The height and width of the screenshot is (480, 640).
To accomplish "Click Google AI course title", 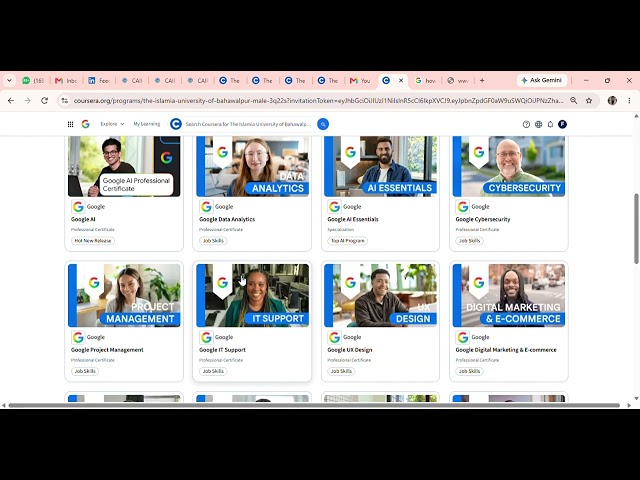I will 83,219.
